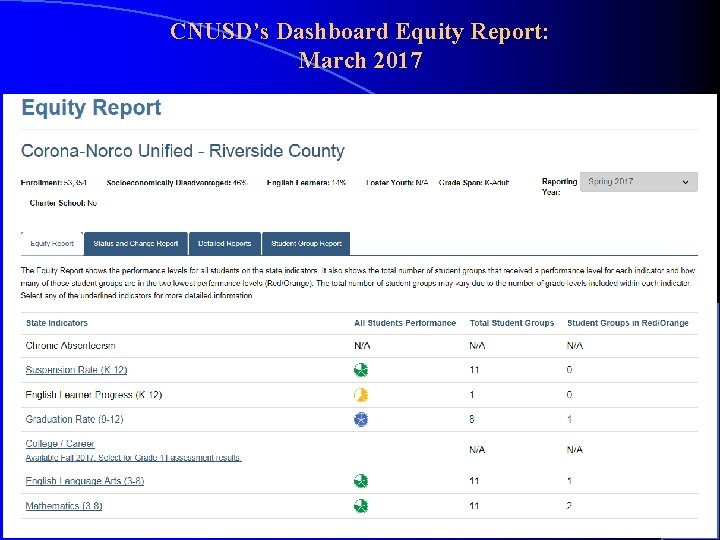This screenshot has width=720, height=540.
Task: Click the Grade Span: K-Adult text
Action: click(x=474, y=182)
